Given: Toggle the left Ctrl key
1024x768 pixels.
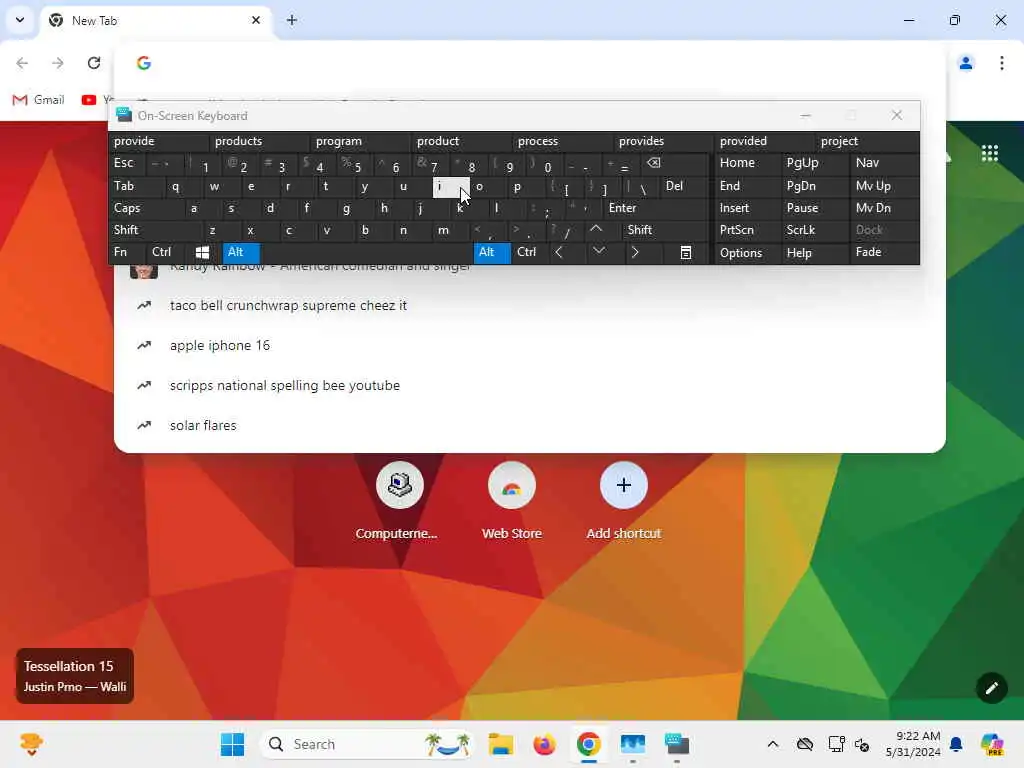Looking at the screenshot, I should [165, 253].
